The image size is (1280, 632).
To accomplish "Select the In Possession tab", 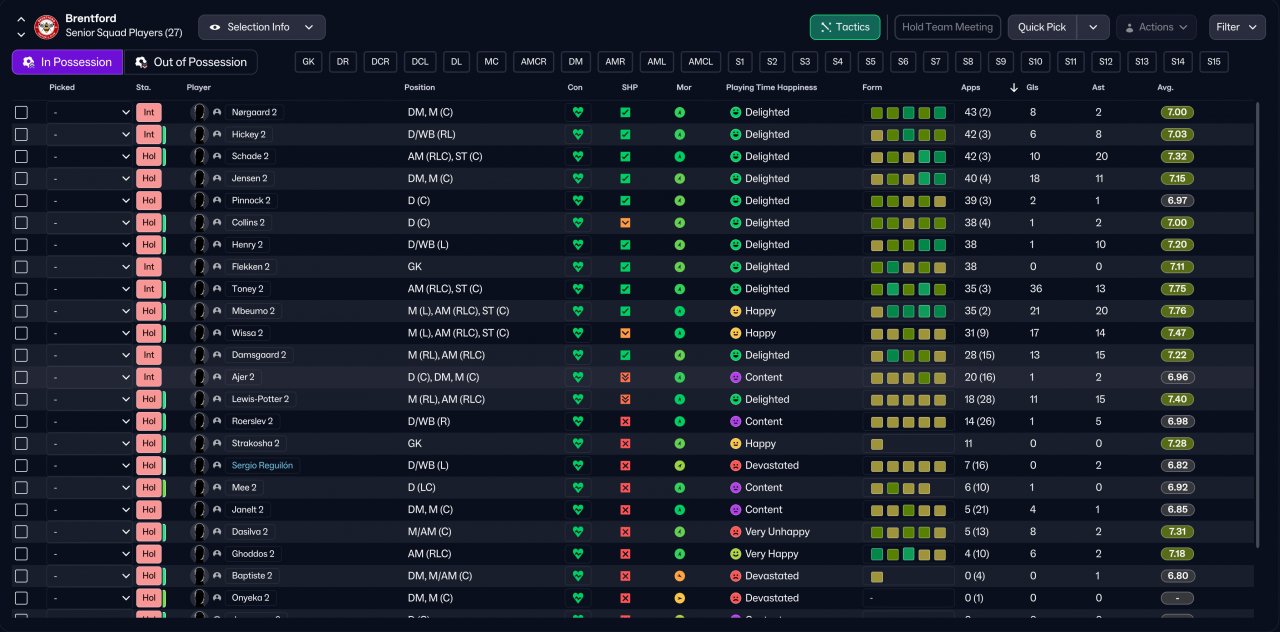I will coord(67,62).
